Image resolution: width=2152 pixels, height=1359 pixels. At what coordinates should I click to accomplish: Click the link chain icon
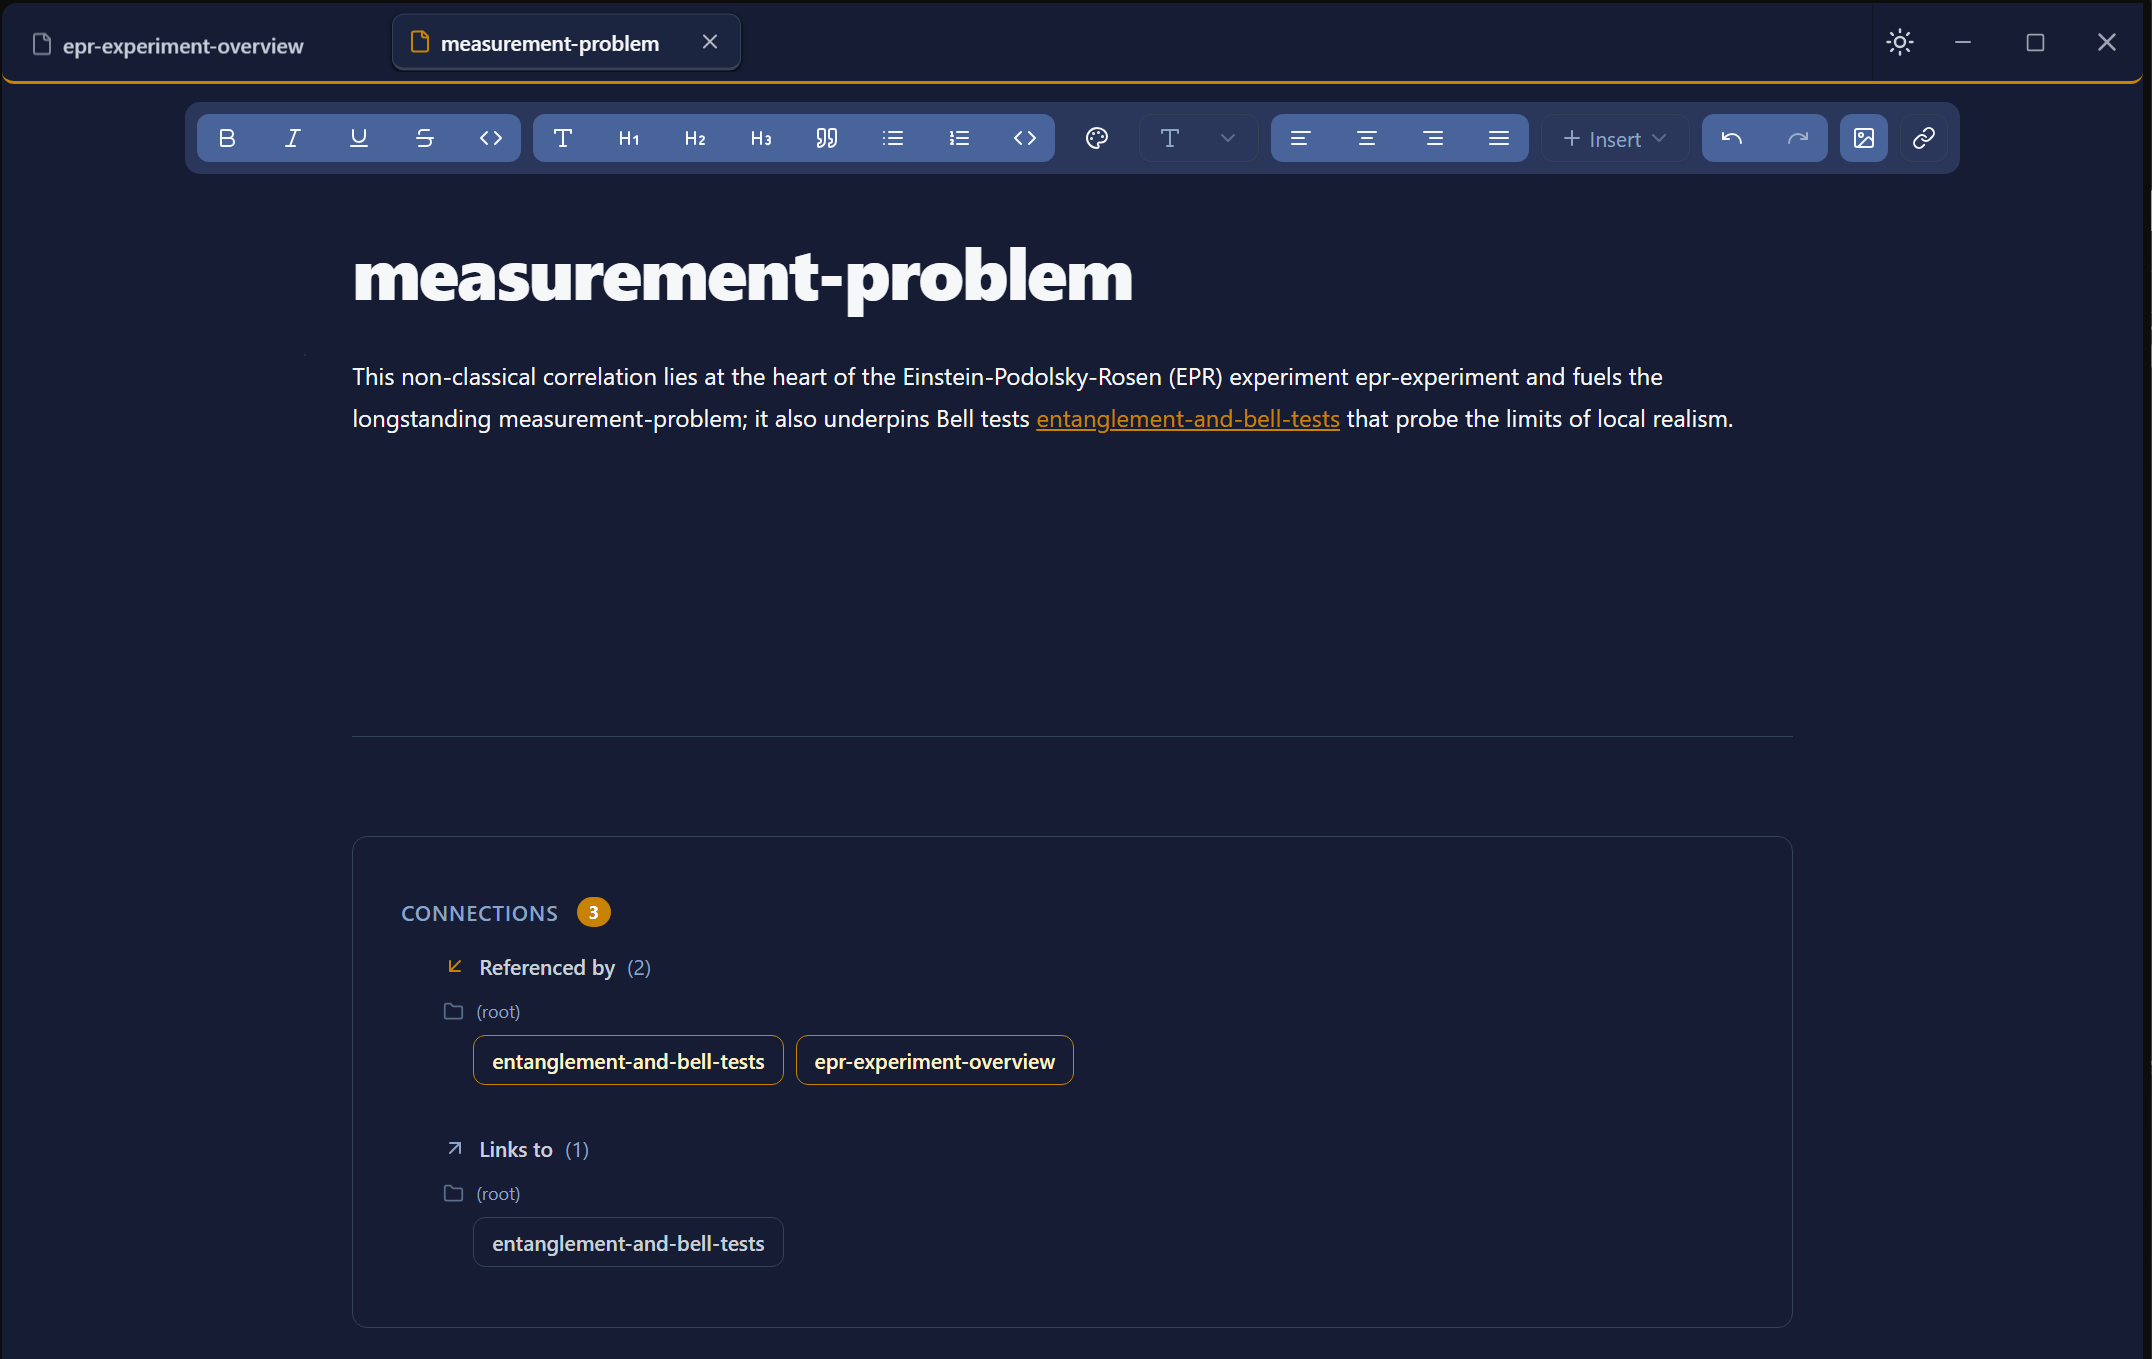pyautogui.click(x=1924, y=138)
